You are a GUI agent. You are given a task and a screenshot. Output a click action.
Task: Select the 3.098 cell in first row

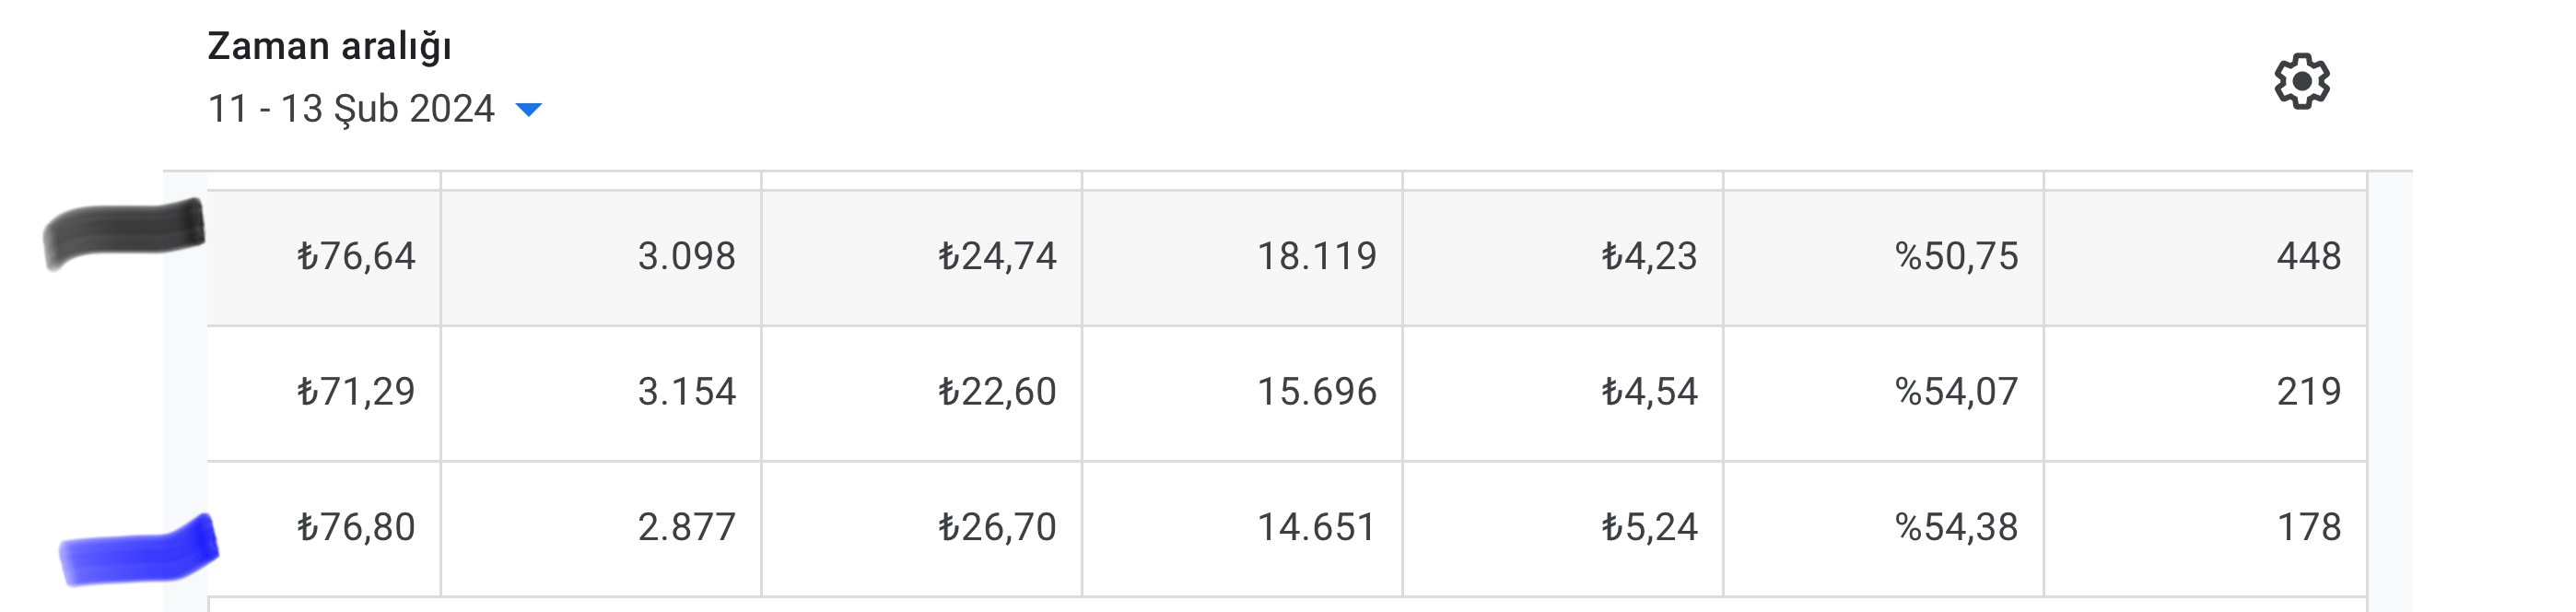(x=601, y=257)
